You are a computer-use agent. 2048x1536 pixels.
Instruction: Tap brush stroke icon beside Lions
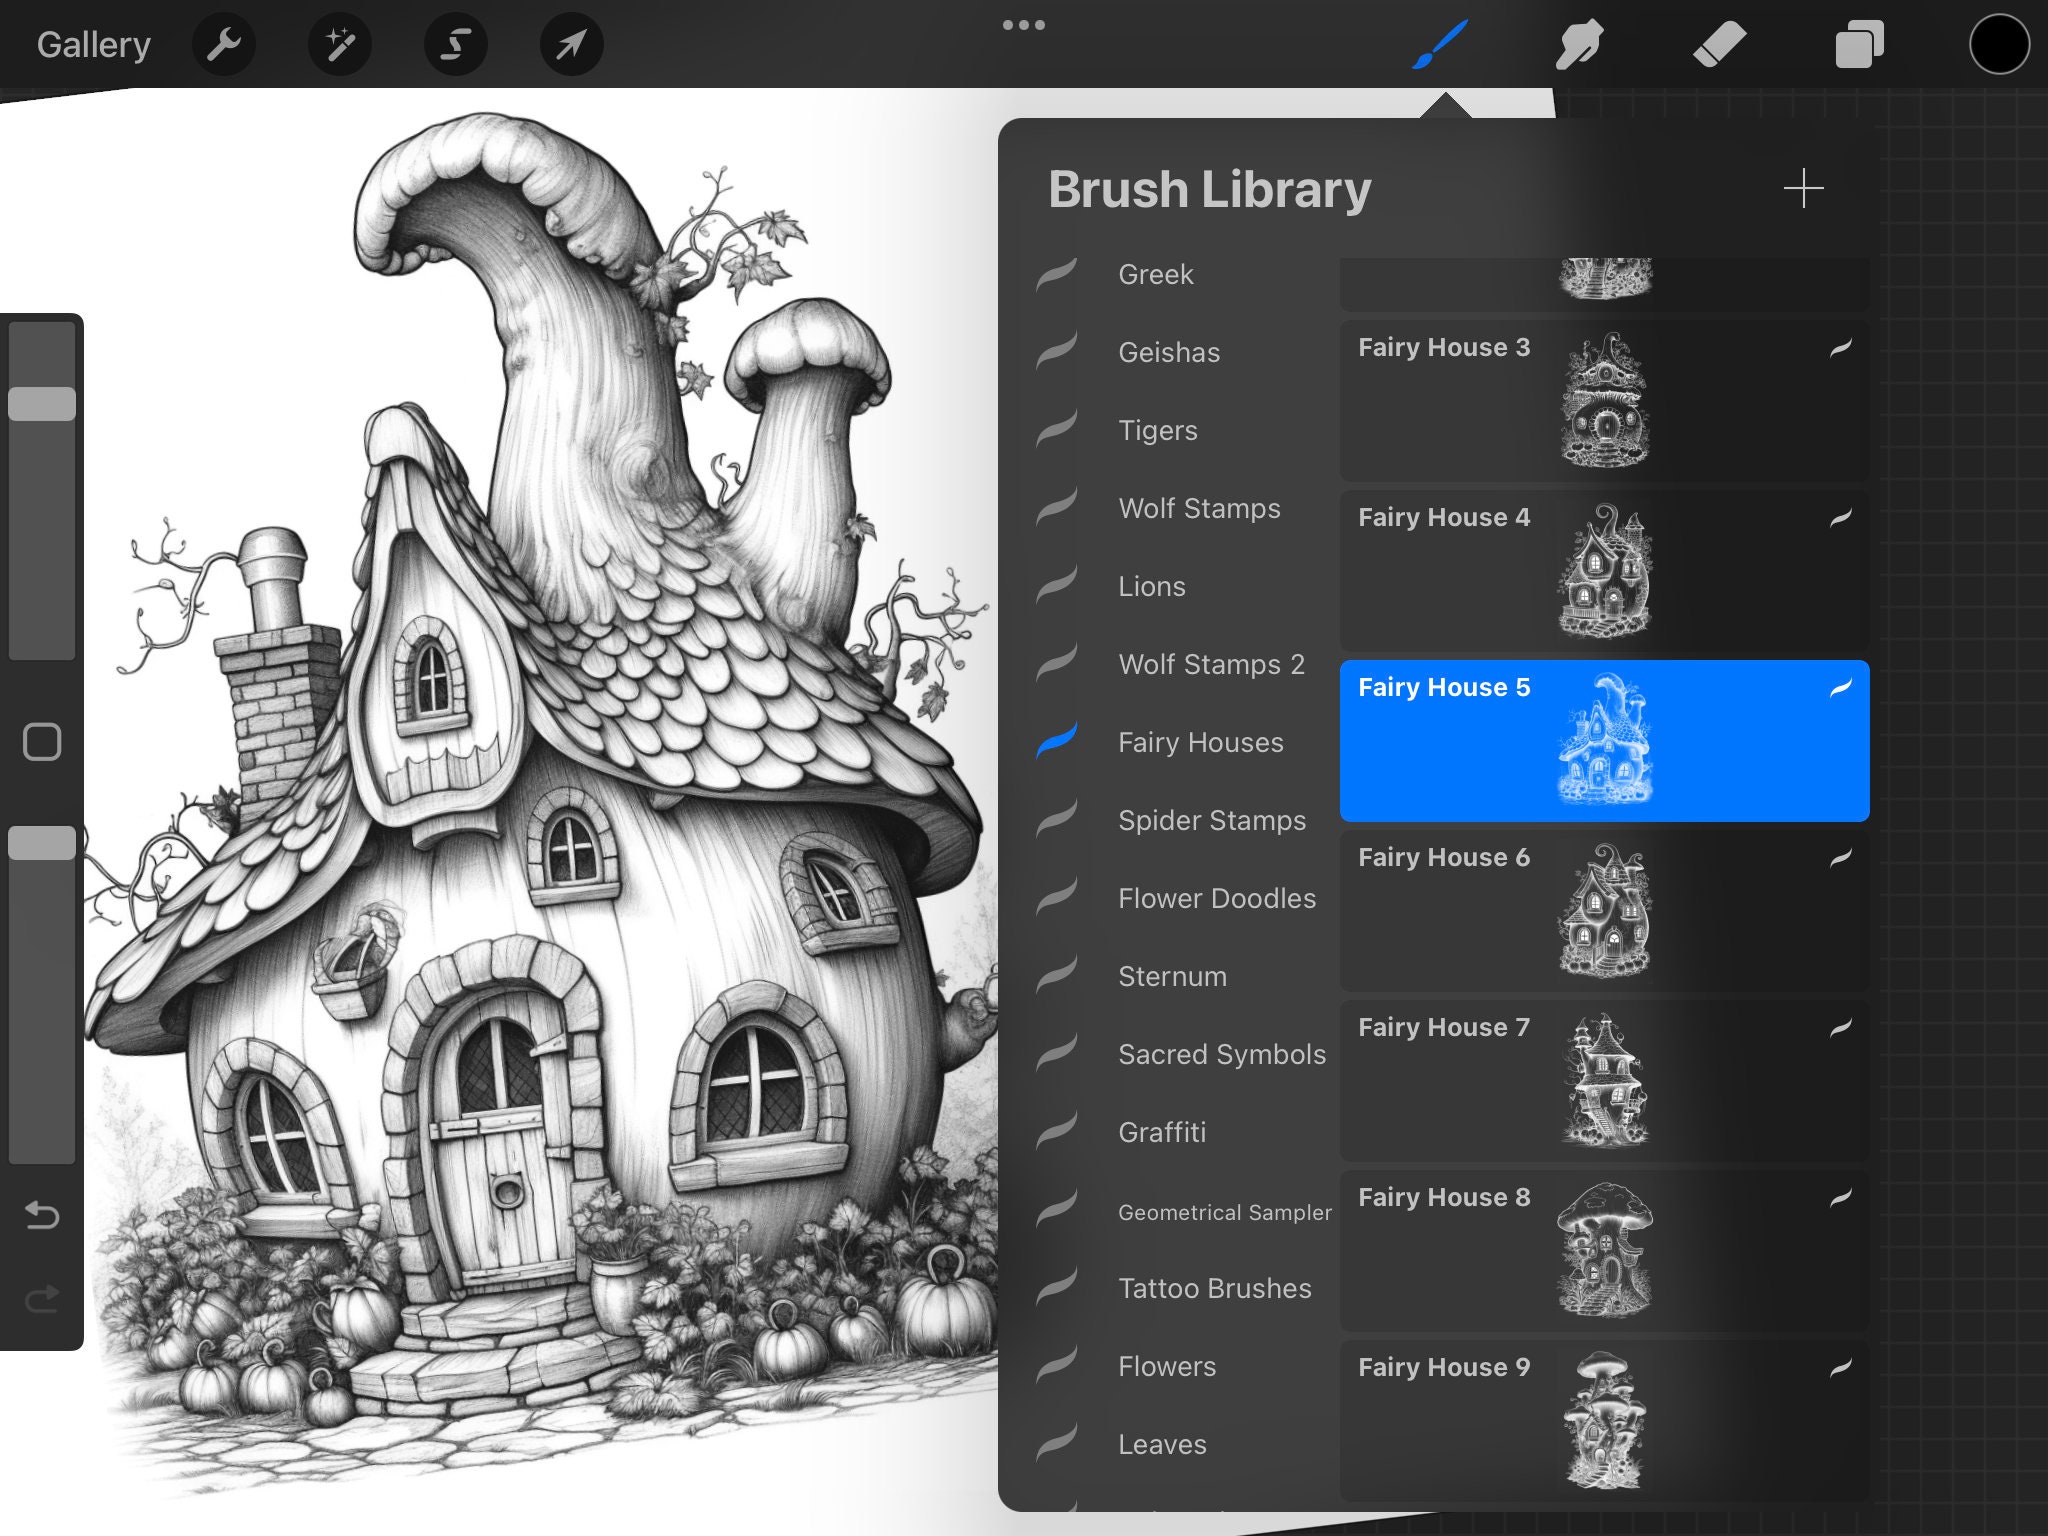click(x=1057, y=586)
